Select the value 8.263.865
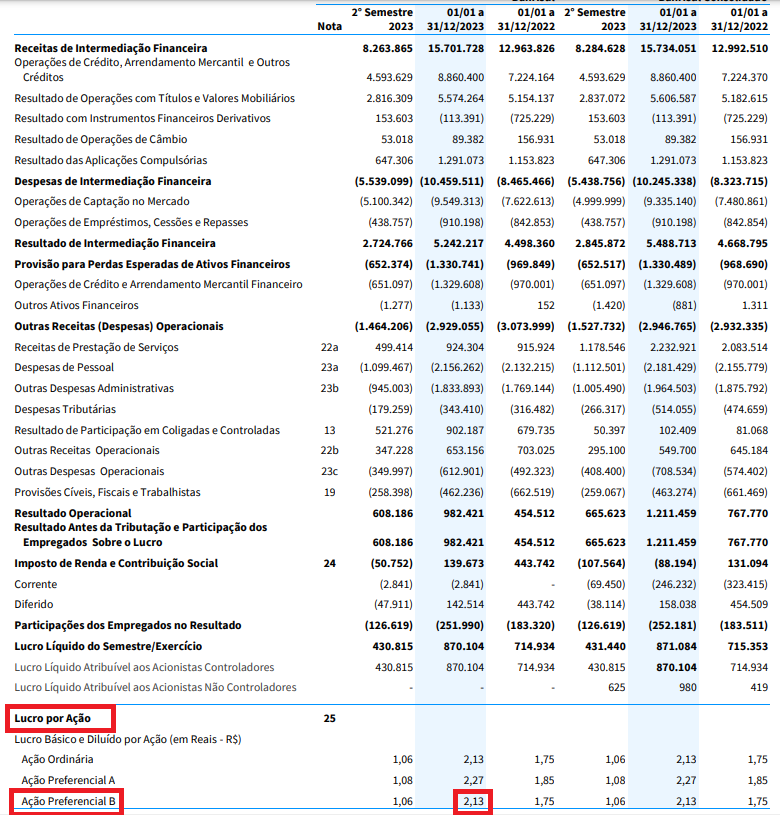 387,48
